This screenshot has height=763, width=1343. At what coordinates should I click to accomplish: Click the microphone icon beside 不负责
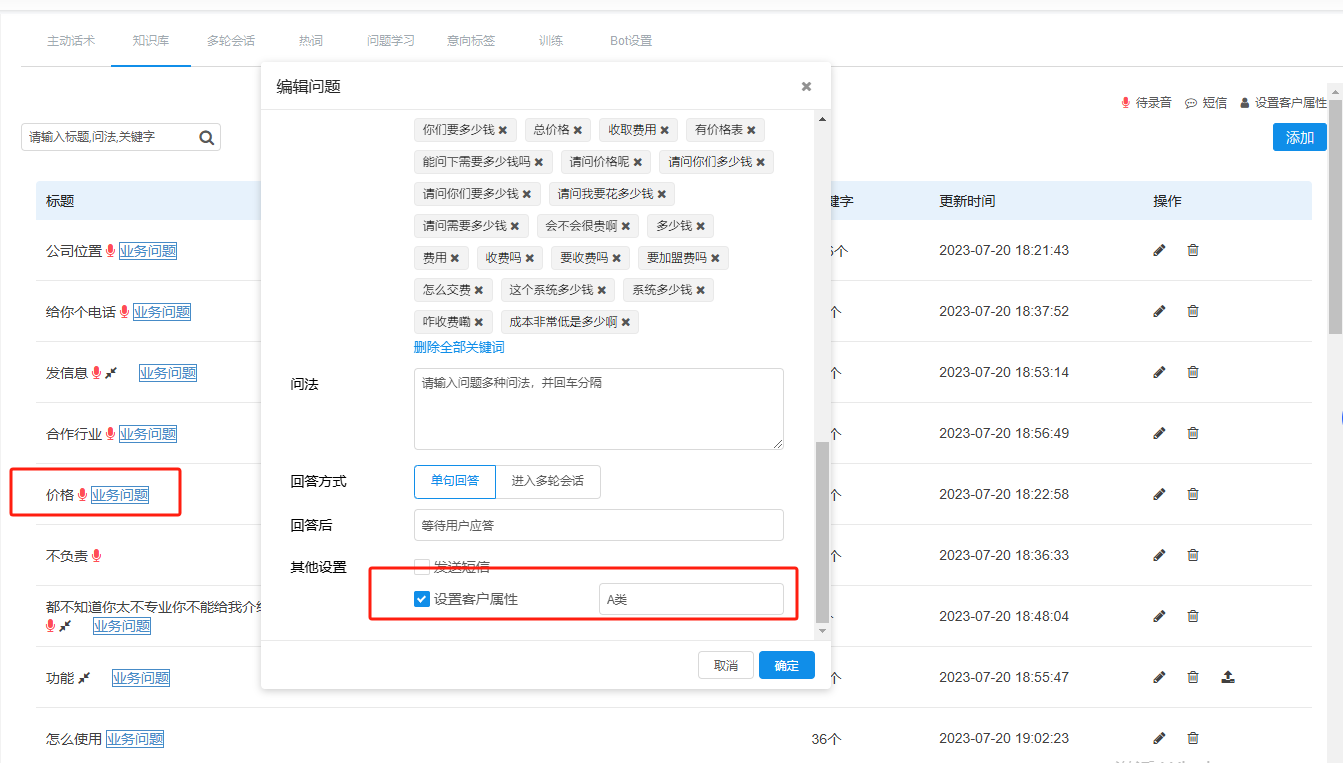click(x=96, y=556)
